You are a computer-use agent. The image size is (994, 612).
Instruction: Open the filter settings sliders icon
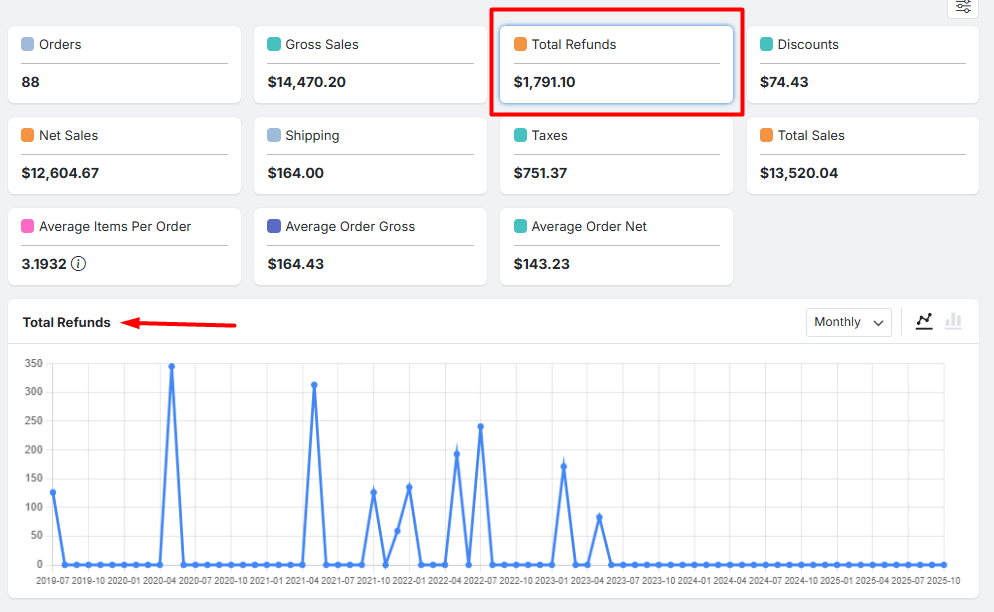[963, 6]
